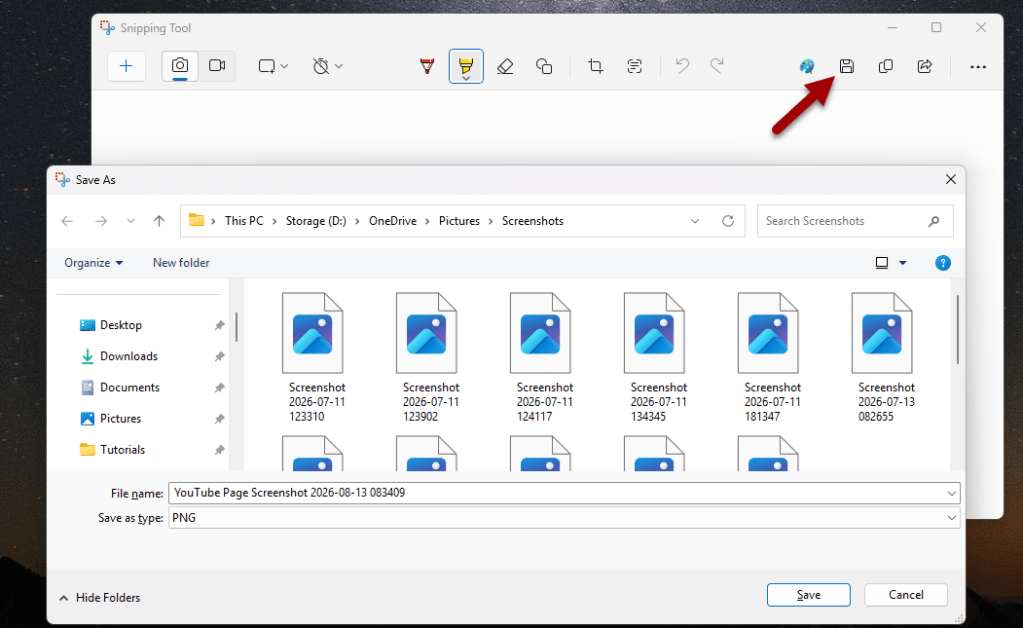The image size is (1023, 628).
Task: Click Screenshots in the breadcrumb path
Action: click(532, 221)
